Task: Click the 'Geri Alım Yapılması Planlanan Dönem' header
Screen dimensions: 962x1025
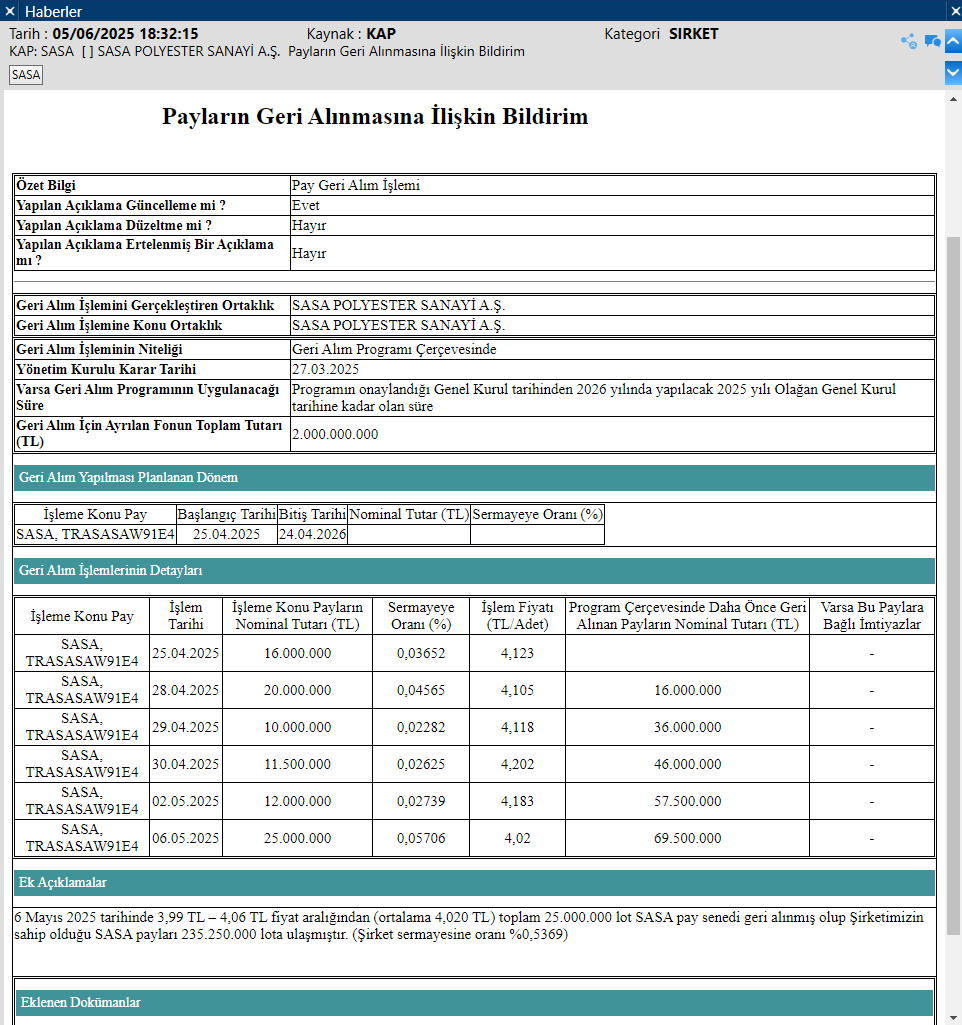Action: click(474, 478)
